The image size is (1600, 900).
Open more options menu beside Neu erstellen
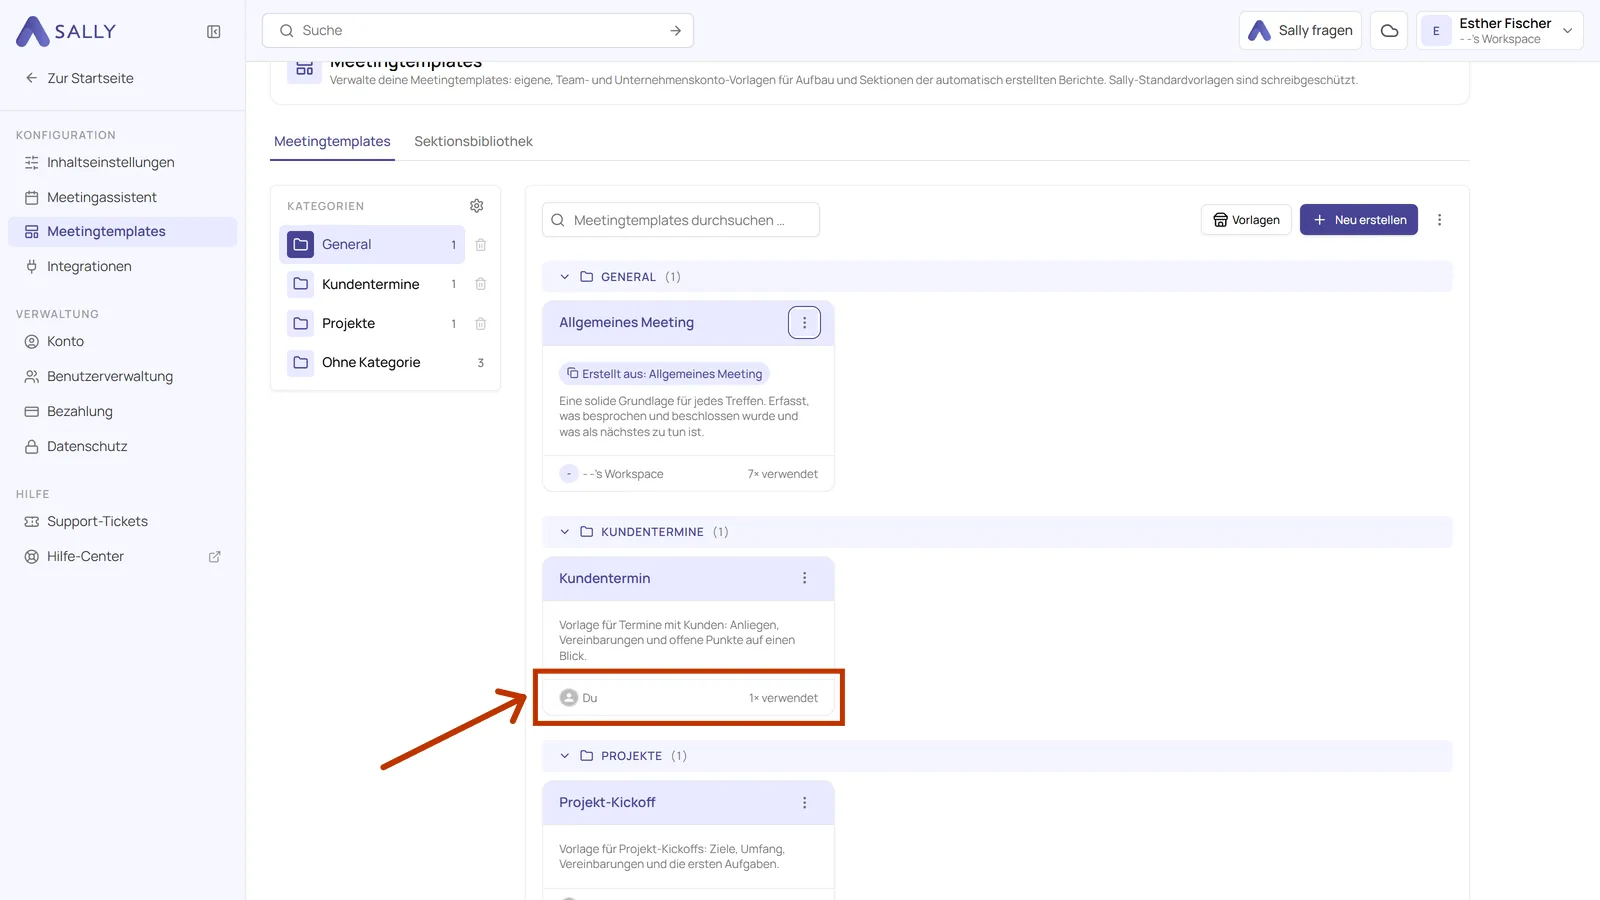click(x=1440, y=220)
